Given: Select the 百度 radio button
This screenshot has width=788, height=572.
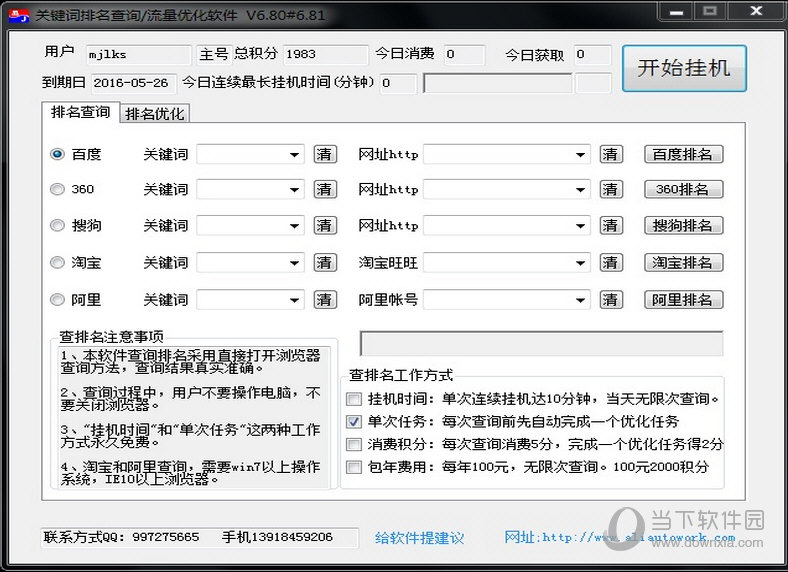Looking at the screenshot, I should [57, 154].
